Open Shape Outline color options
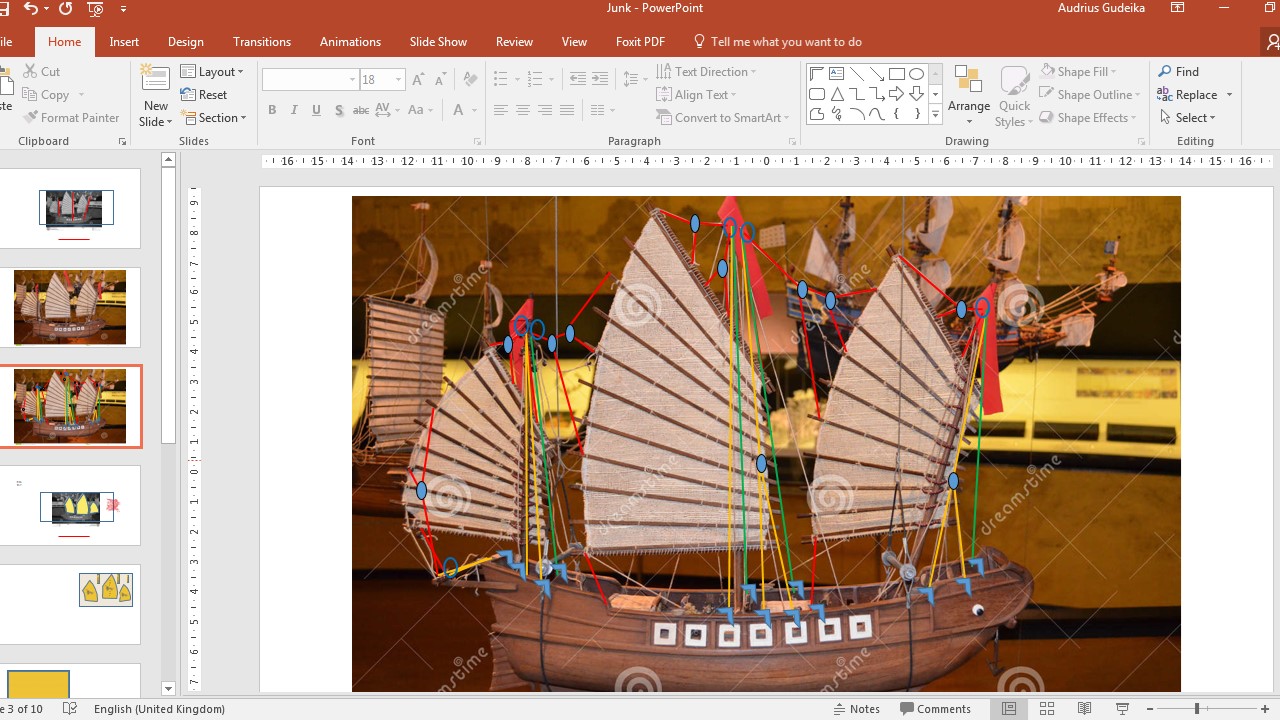This screenshot has width=1280, height=720. (x=1089, y=95)
